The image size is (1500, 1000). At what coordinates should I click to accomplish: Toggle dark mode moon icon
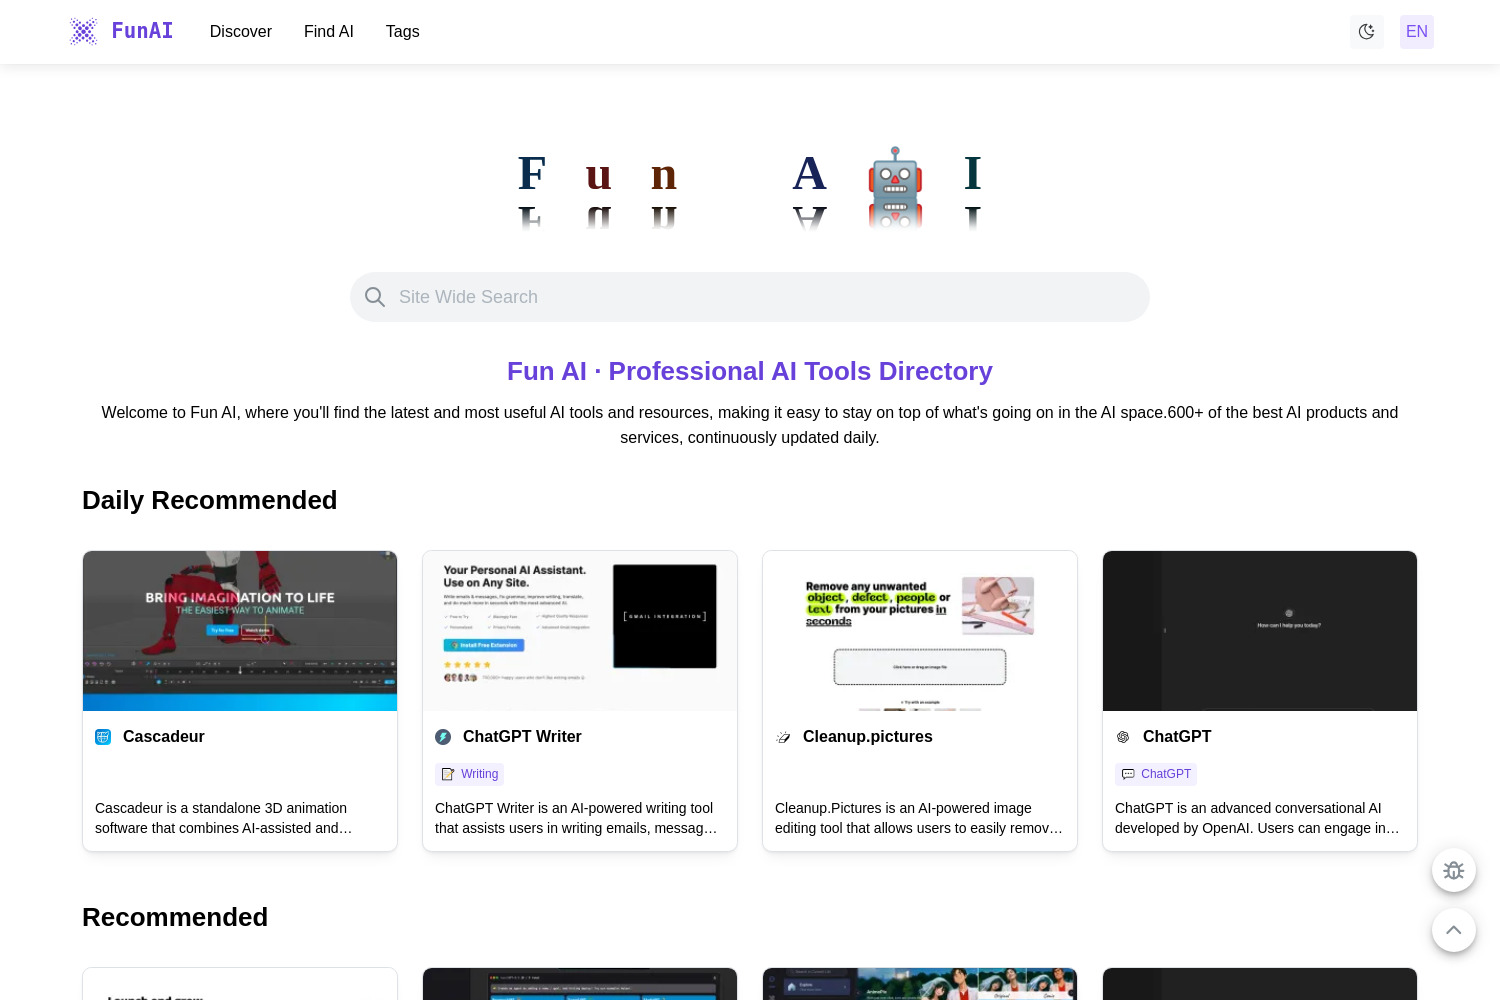click(x=1367, y=32)
